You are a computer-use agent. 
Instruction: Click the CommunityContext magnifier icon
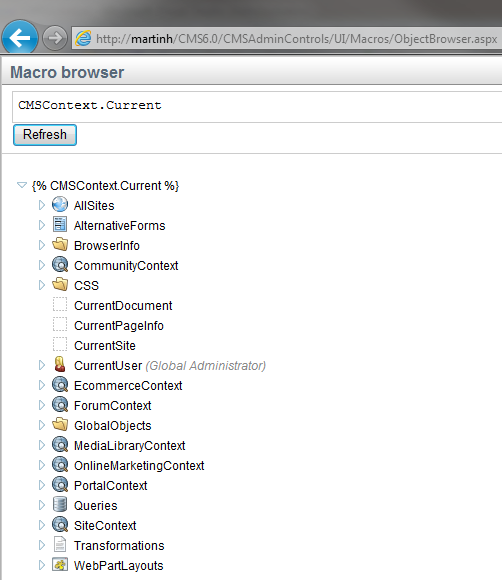[60, 265]
